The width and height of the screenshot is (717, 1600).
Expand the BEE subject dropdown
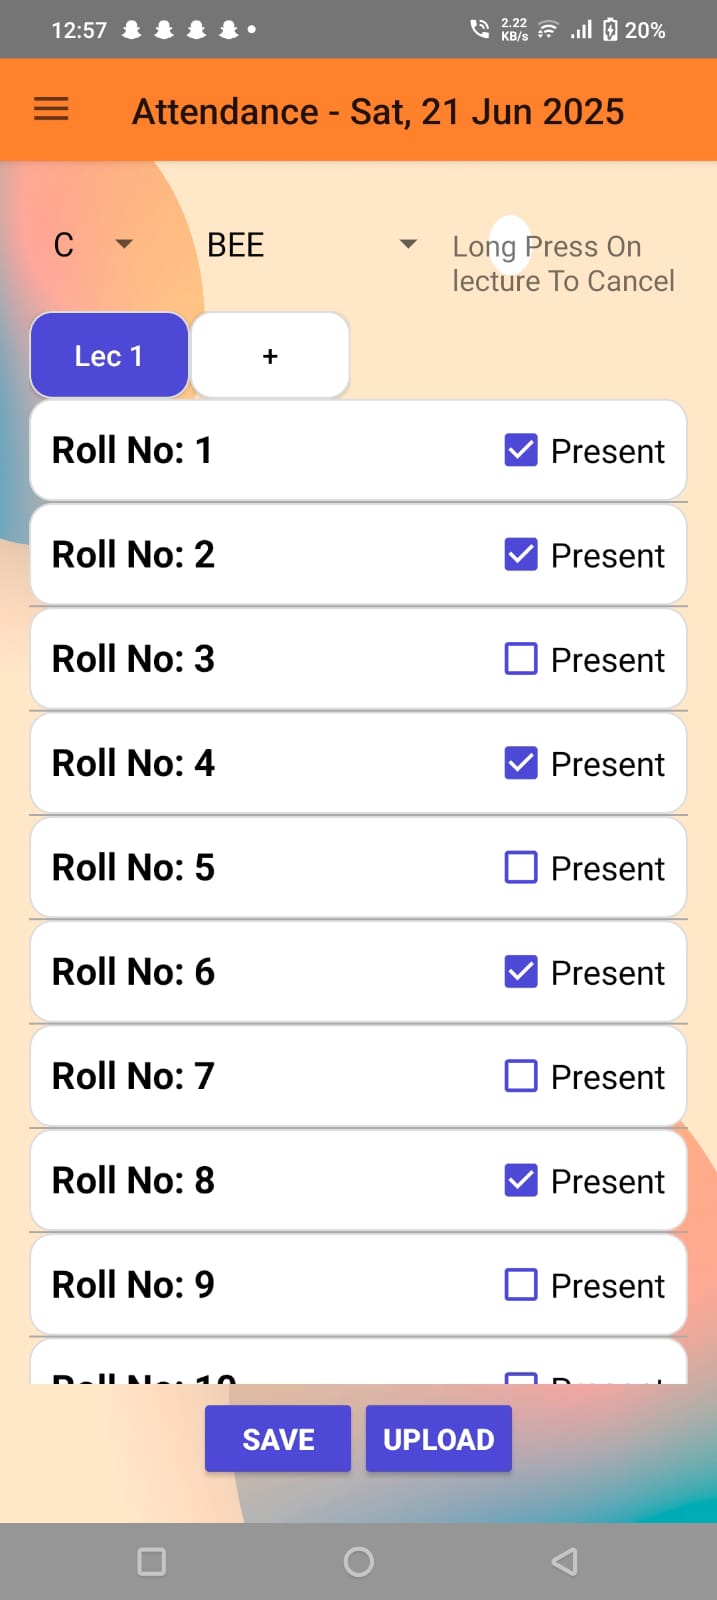tap(311, 245)
